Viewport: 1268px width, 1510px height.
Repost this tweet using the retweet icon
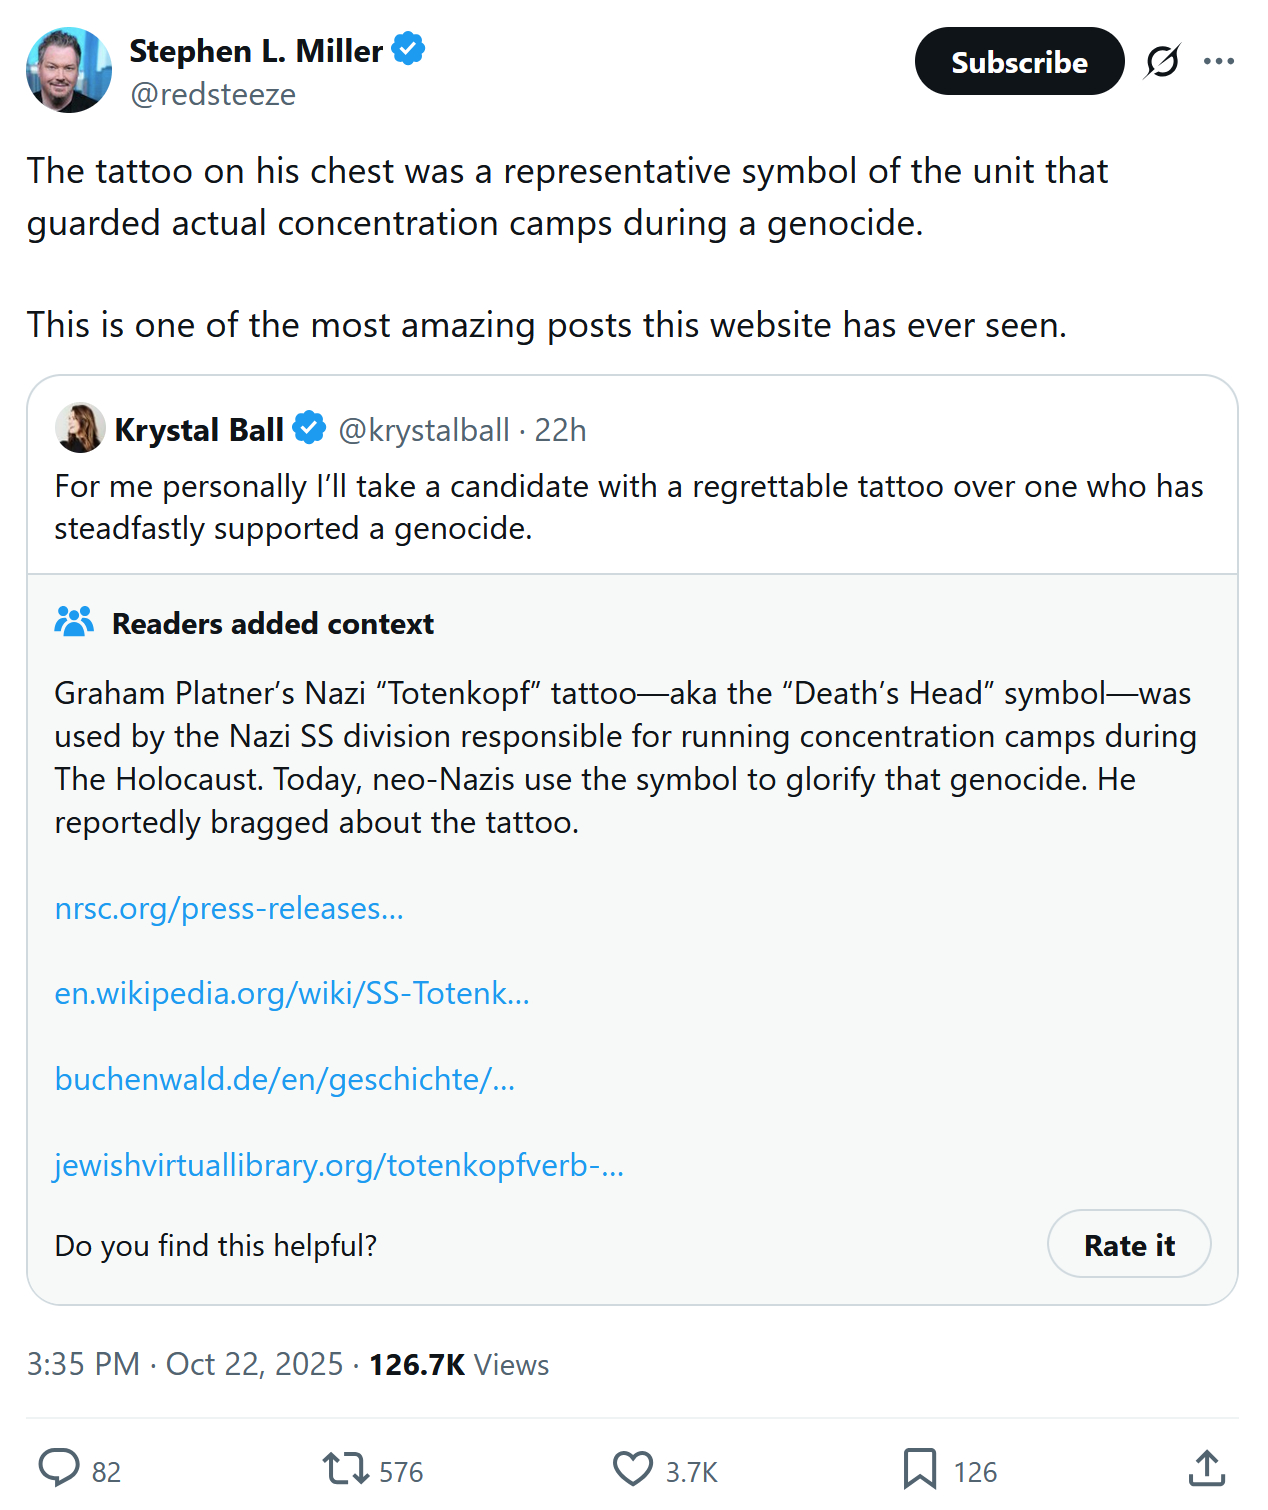(x=346, y=1469)
